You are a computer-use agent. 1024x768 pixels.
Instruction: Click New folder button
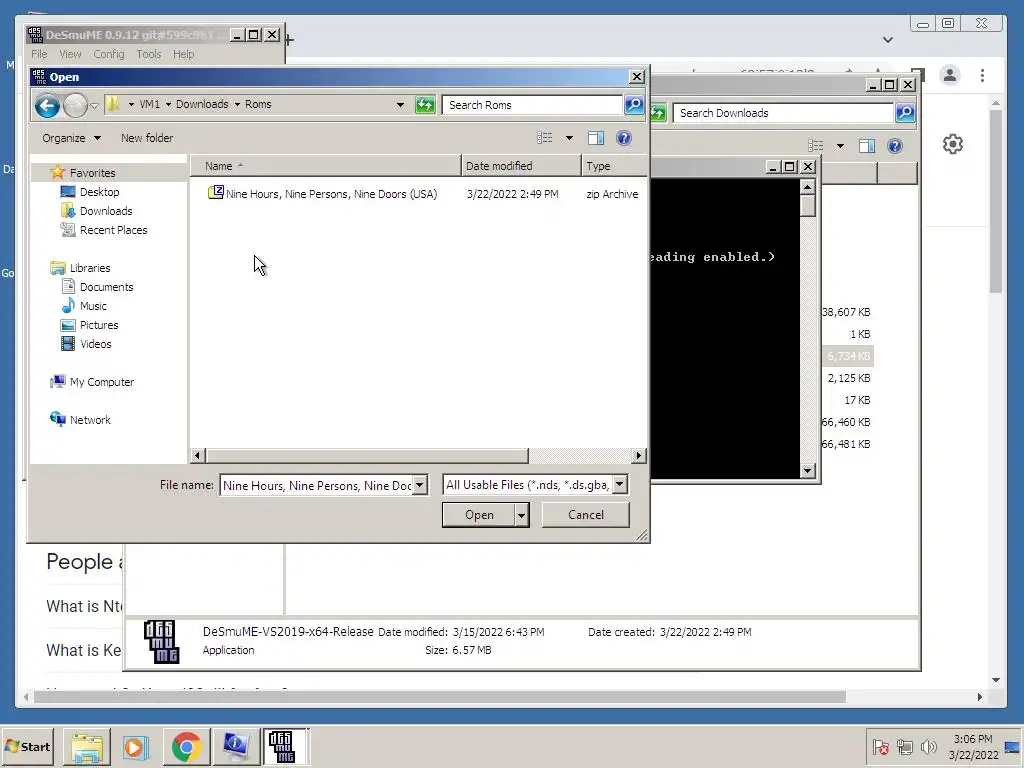147,138
